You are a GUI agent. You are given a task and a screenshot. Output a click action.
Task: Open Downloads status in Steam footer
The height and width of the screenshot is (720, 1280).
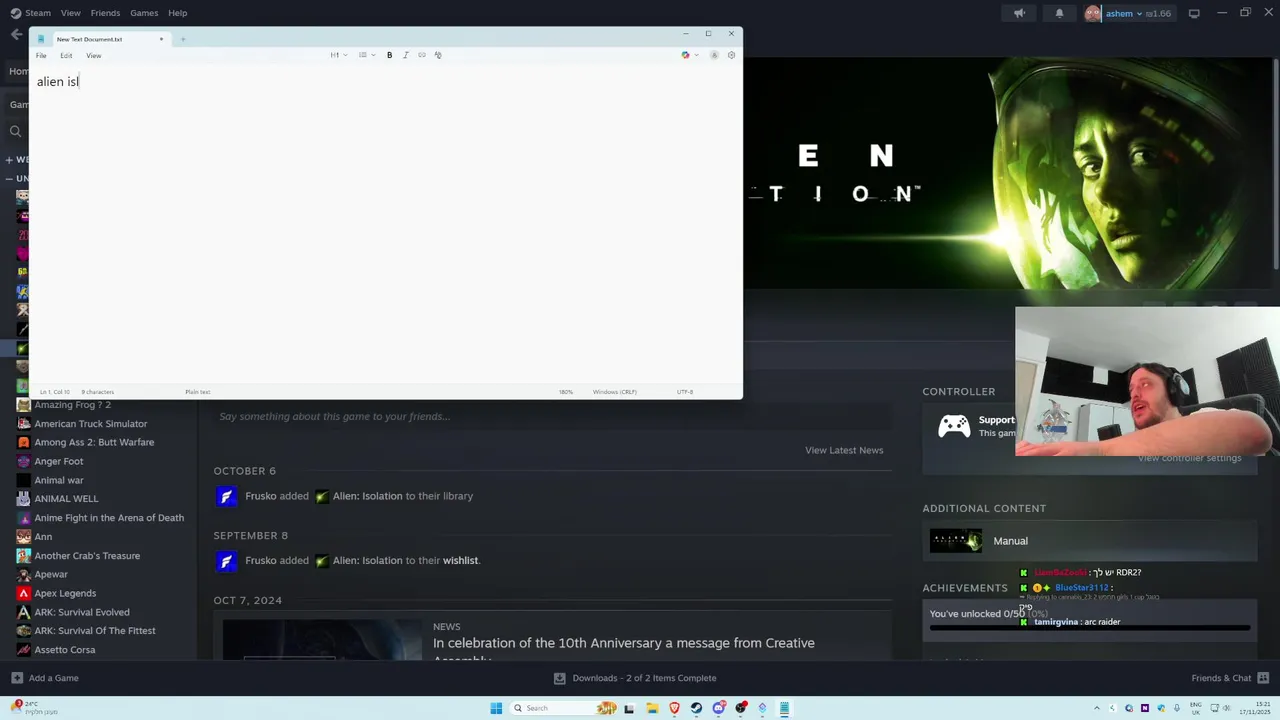635,678
